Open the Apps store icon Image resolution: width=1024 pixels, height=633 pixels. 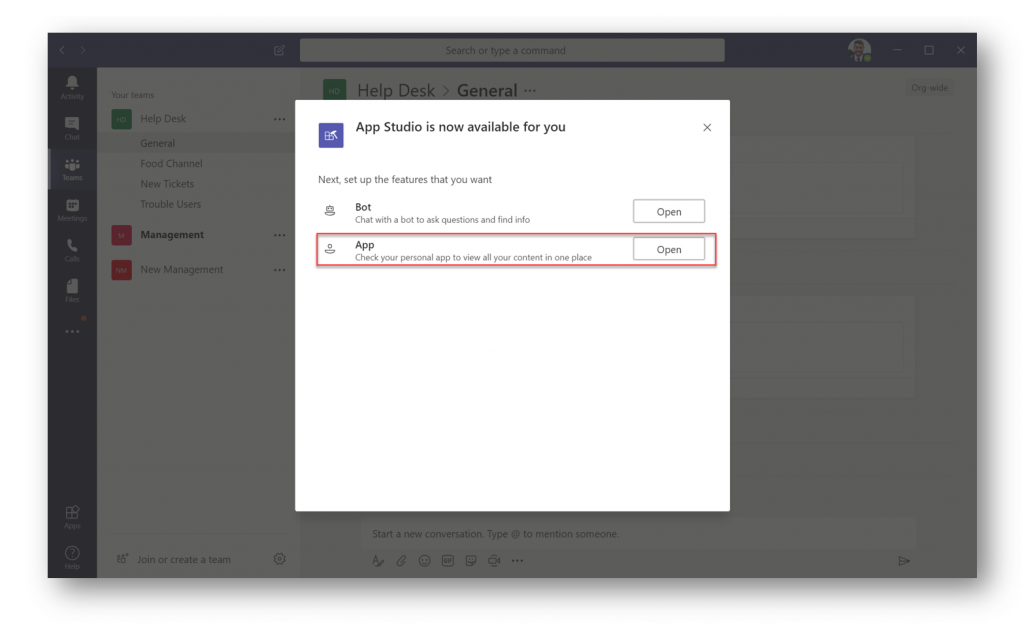[x=72, y=517]
